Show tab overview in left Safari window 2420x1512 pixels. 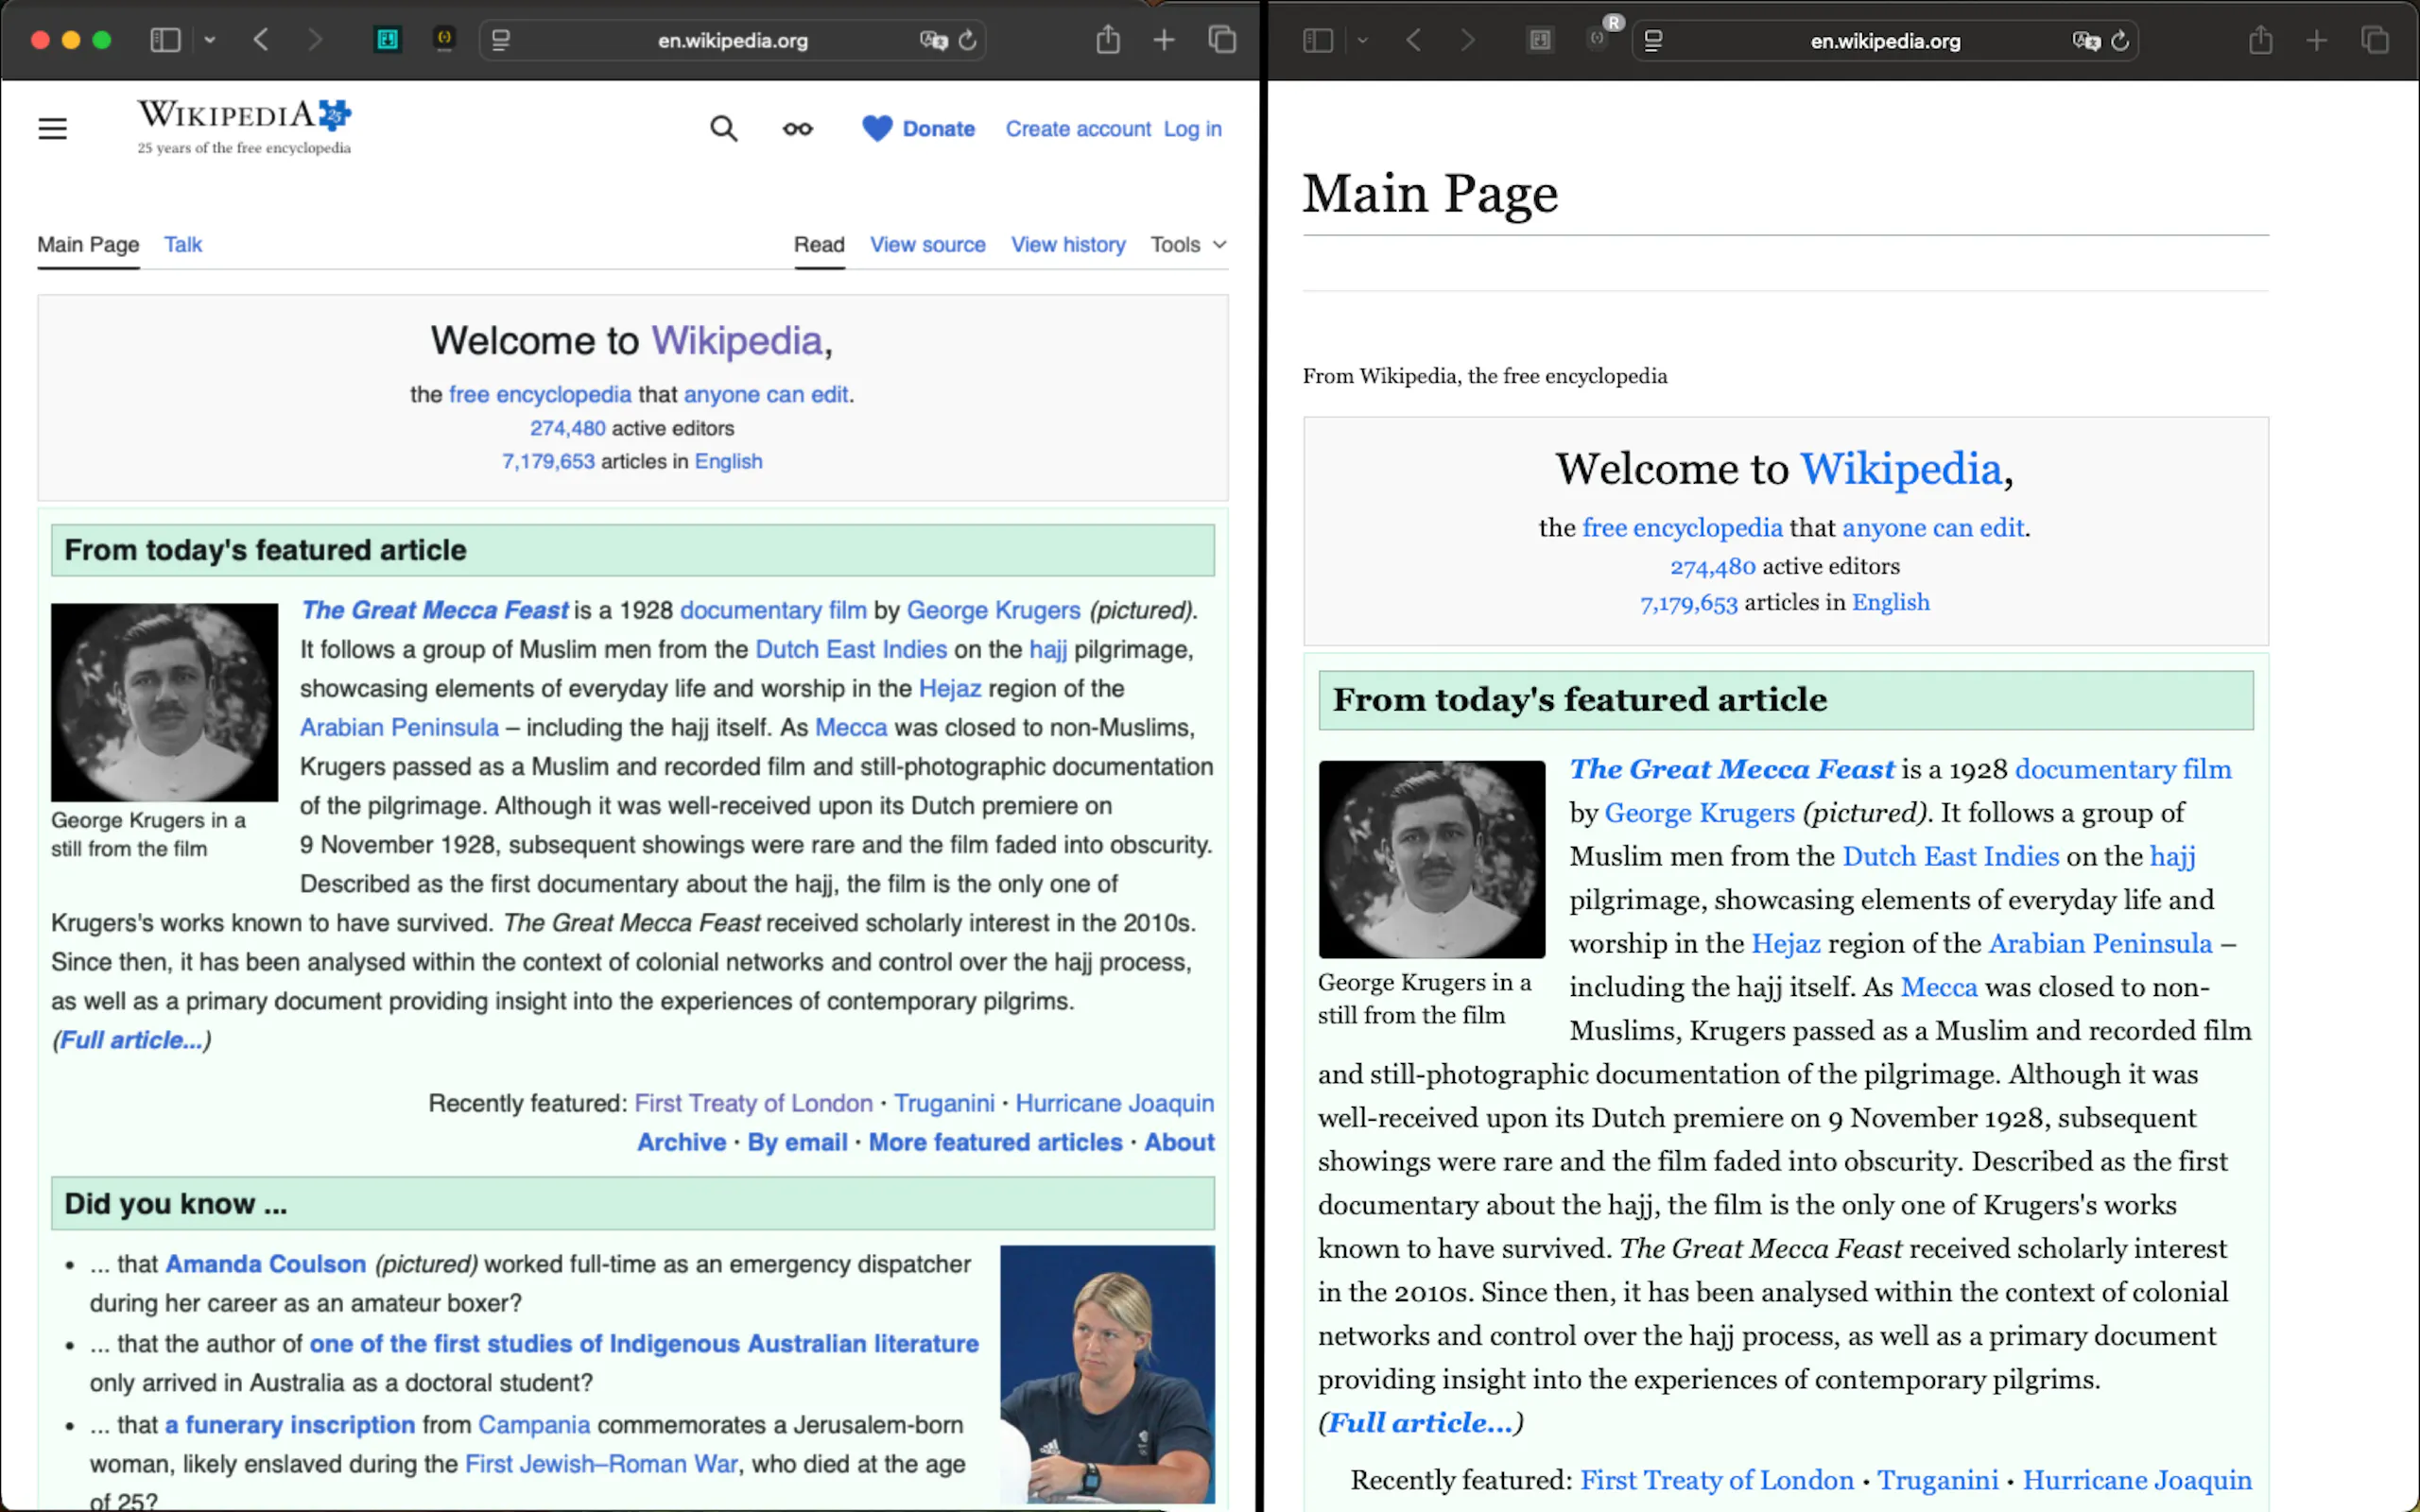pyautogui.click(x=1222, y=40)
